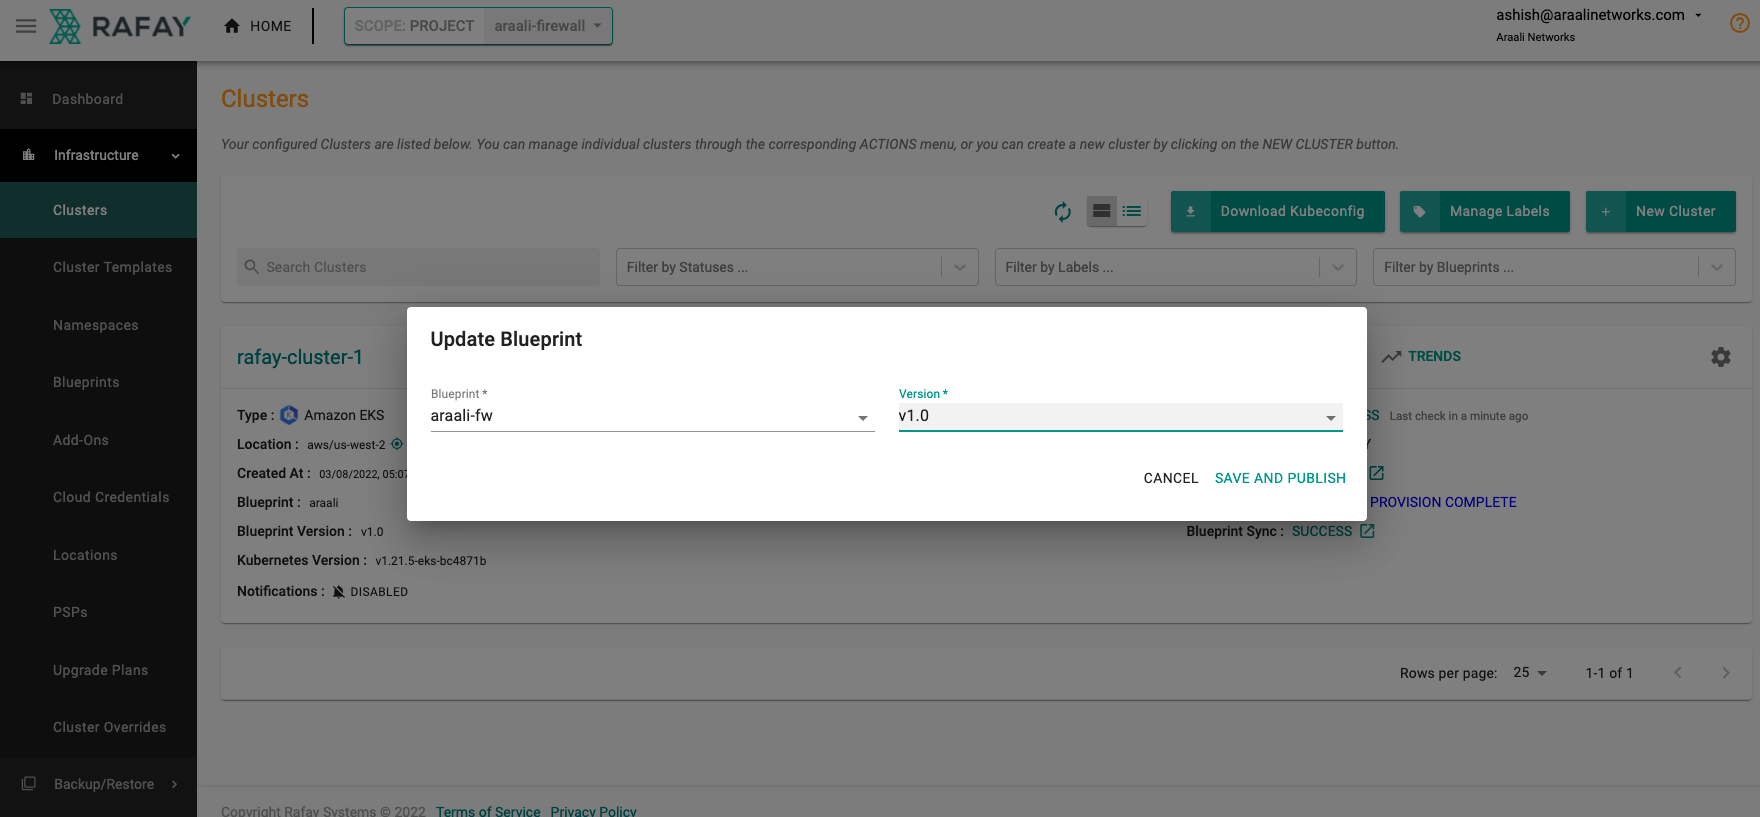
Task: Open Blueprint Sync details external link icon
Action: pyautogui.click(x=1367, y=531)
